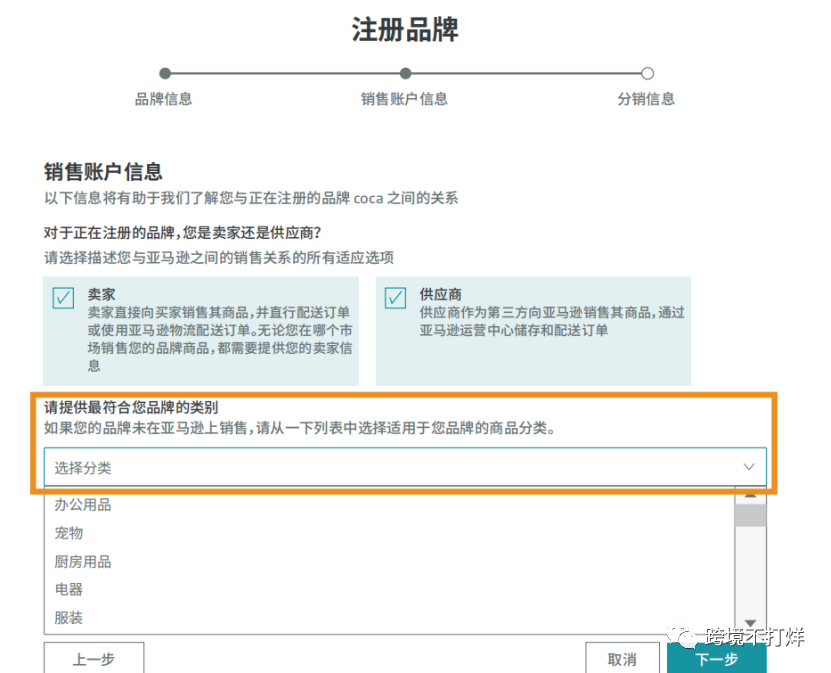Click the 下一步 button
Screen dimensions: 831x673
(716, 660)
